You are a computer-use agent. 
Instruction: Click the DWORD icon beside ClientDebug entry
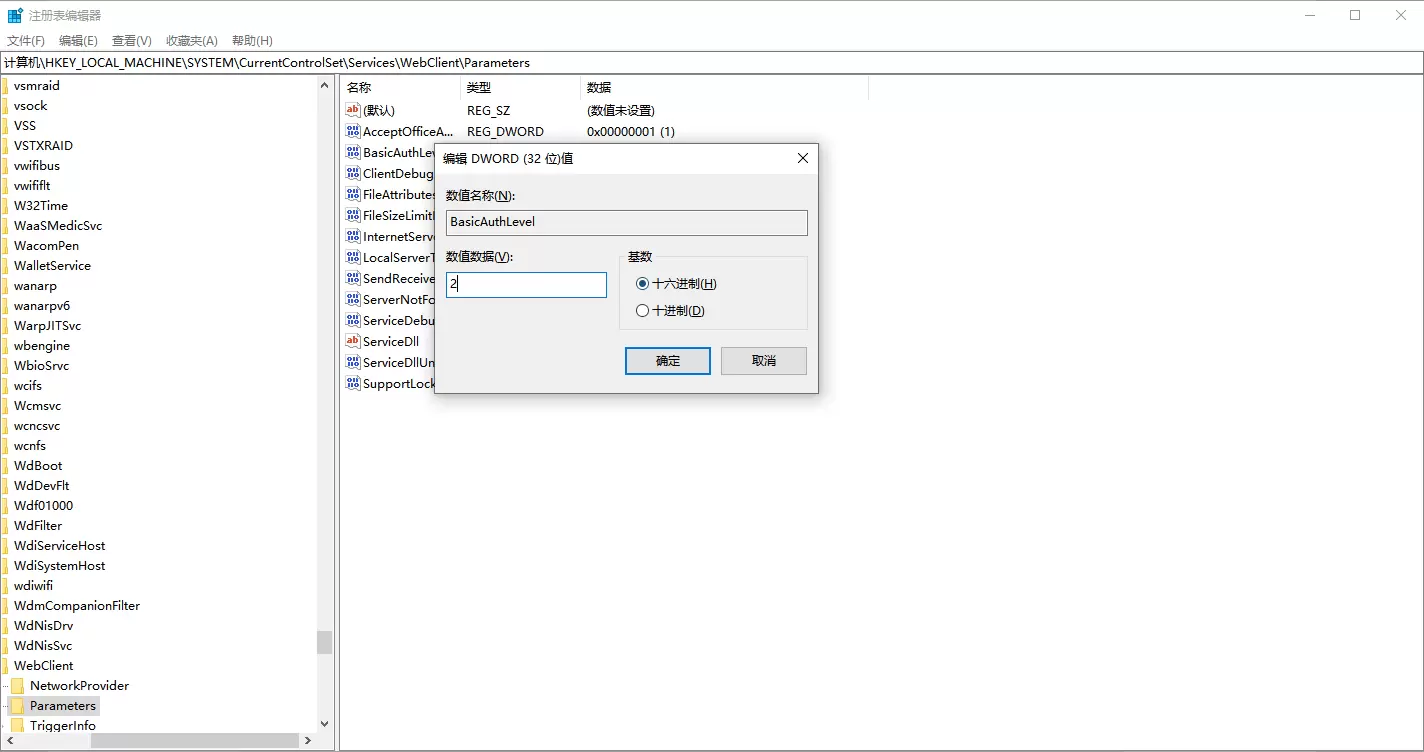coord(352,173)
